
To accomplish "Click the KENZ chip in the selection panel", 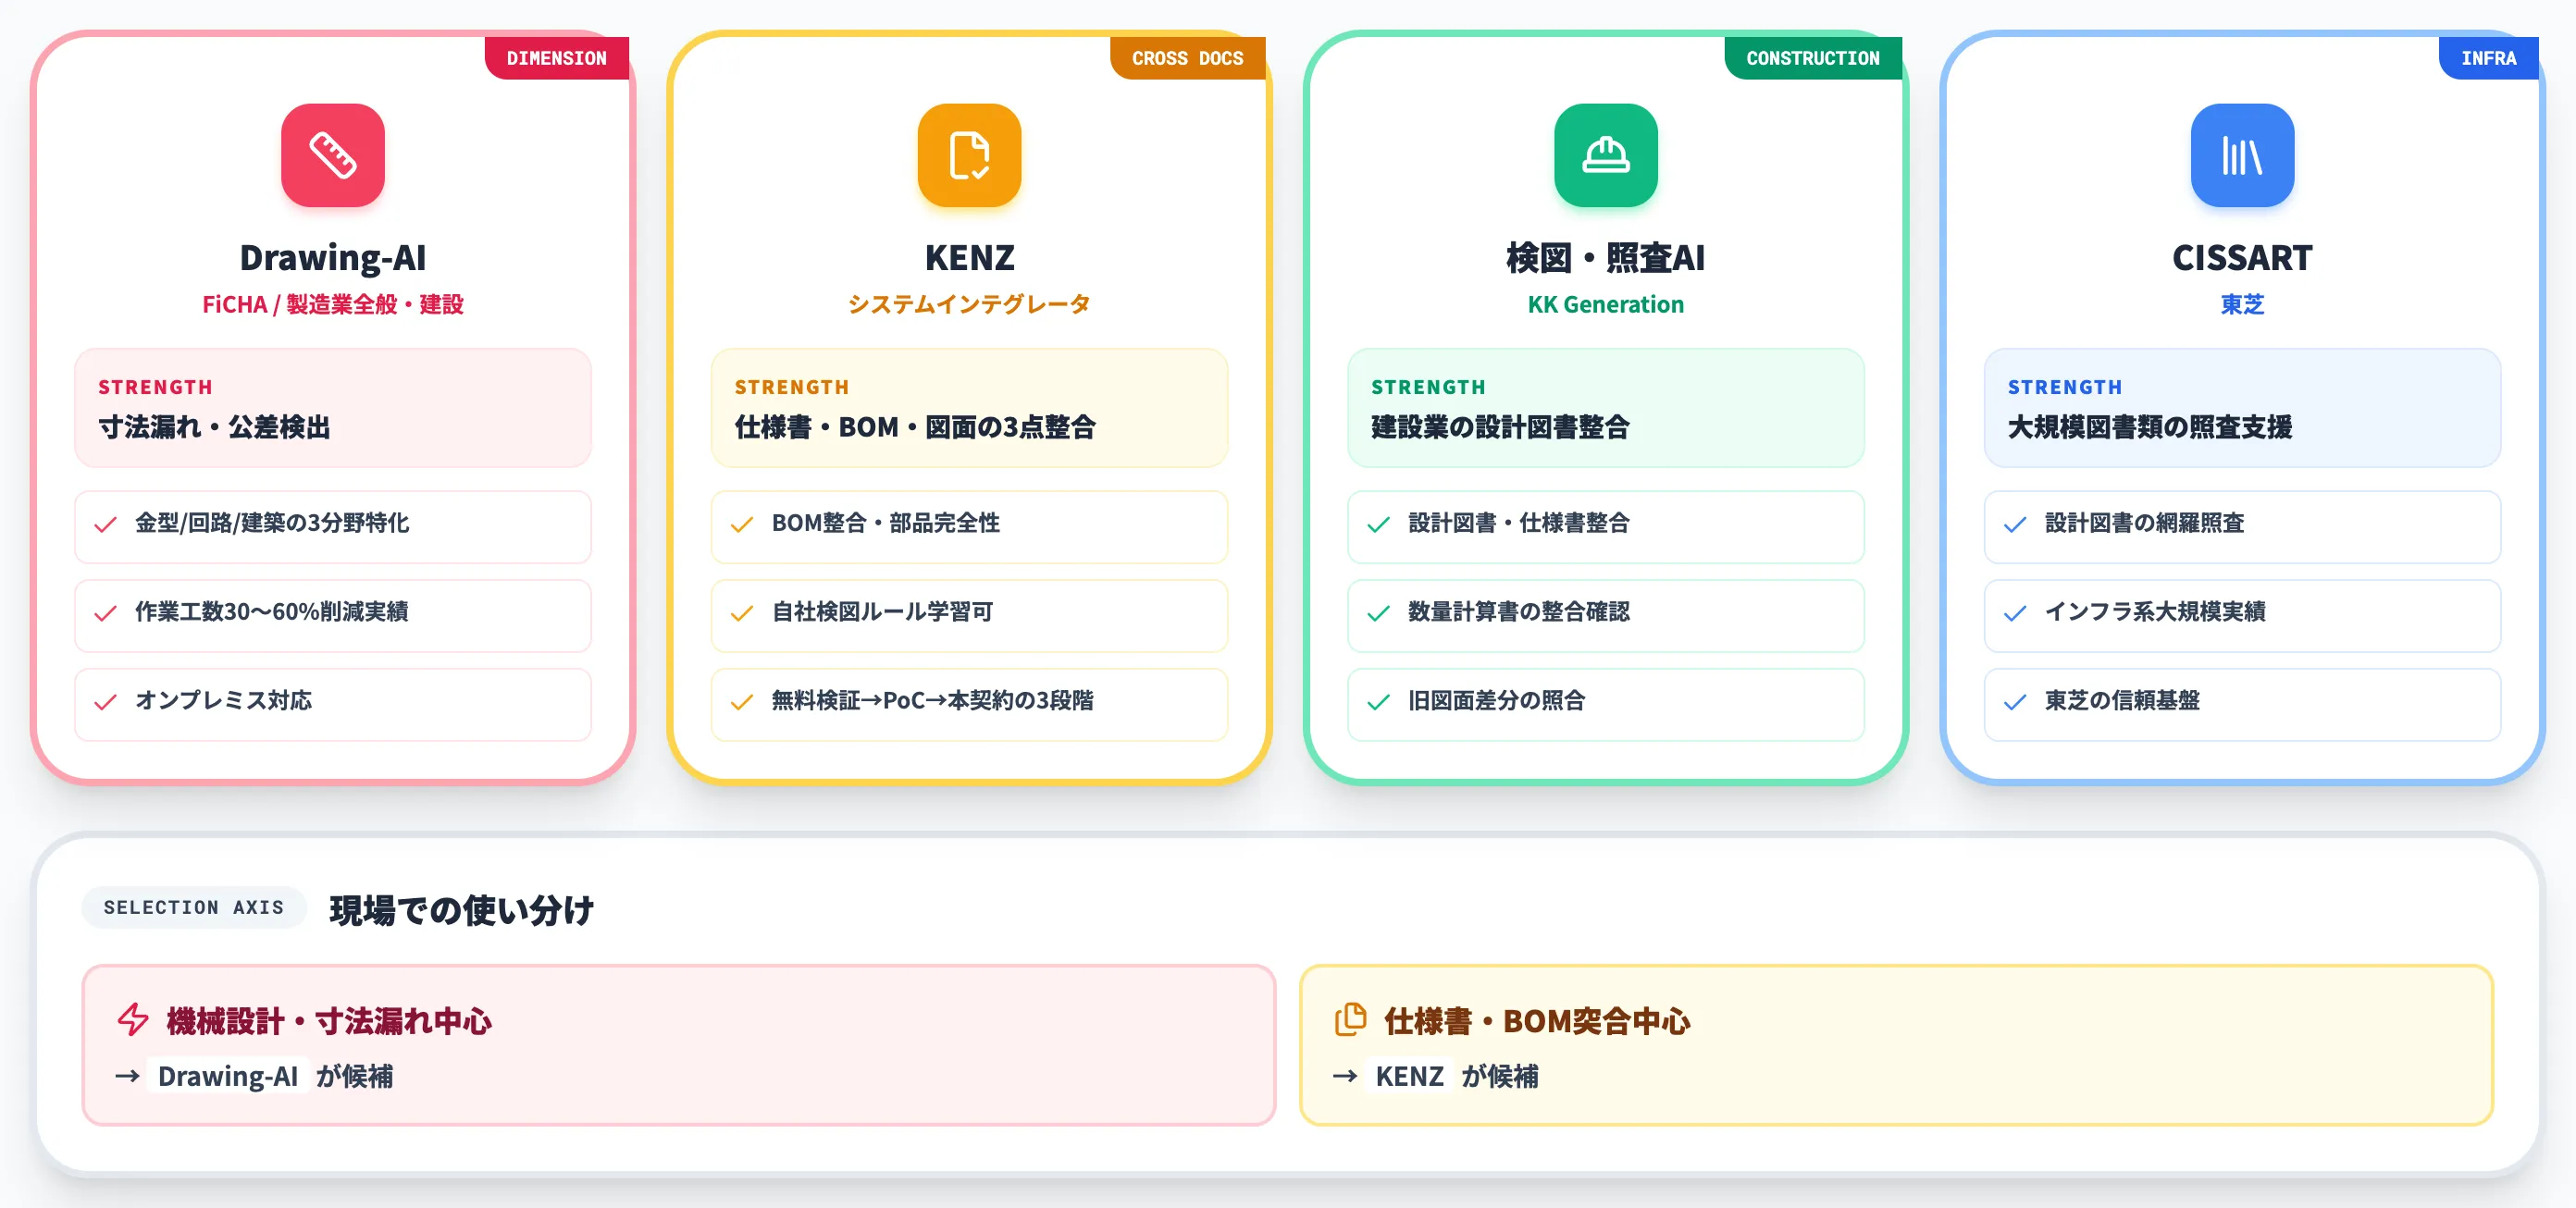I will [x=1409, y=1076].
